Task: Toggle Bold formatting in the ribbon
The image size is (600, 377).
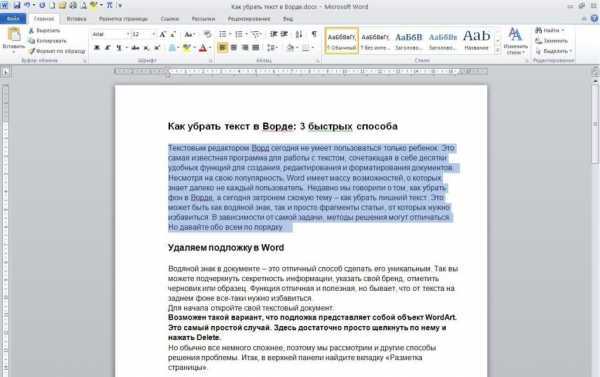Action: 97,48
